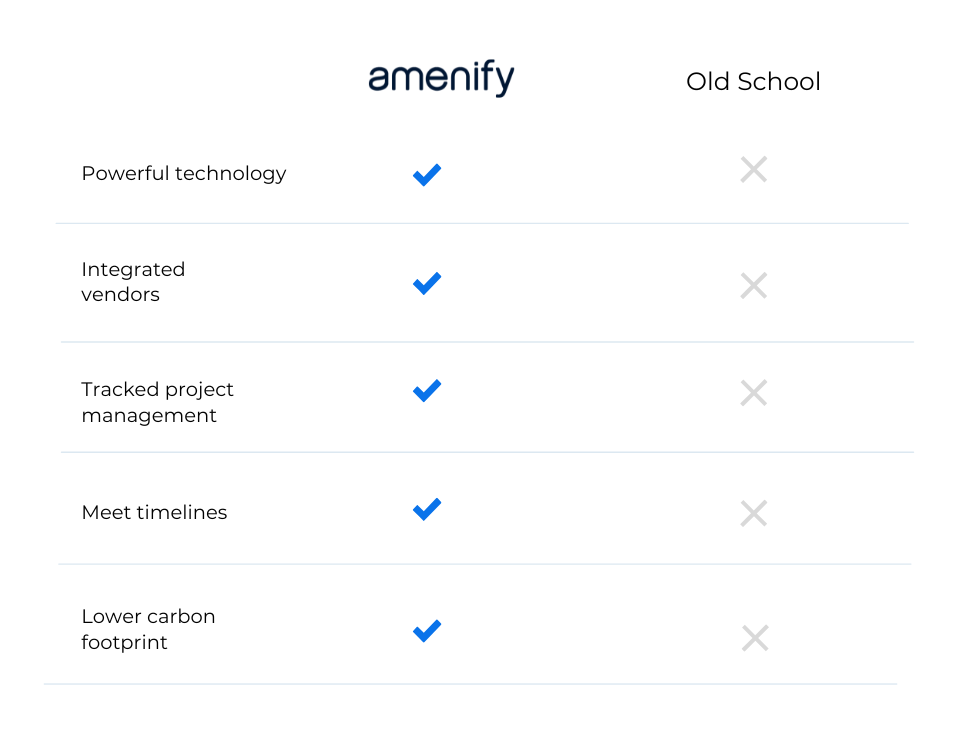The image size is (958, 744).
Task: Select the Meet timelines label
Action: tap(154, 512)
